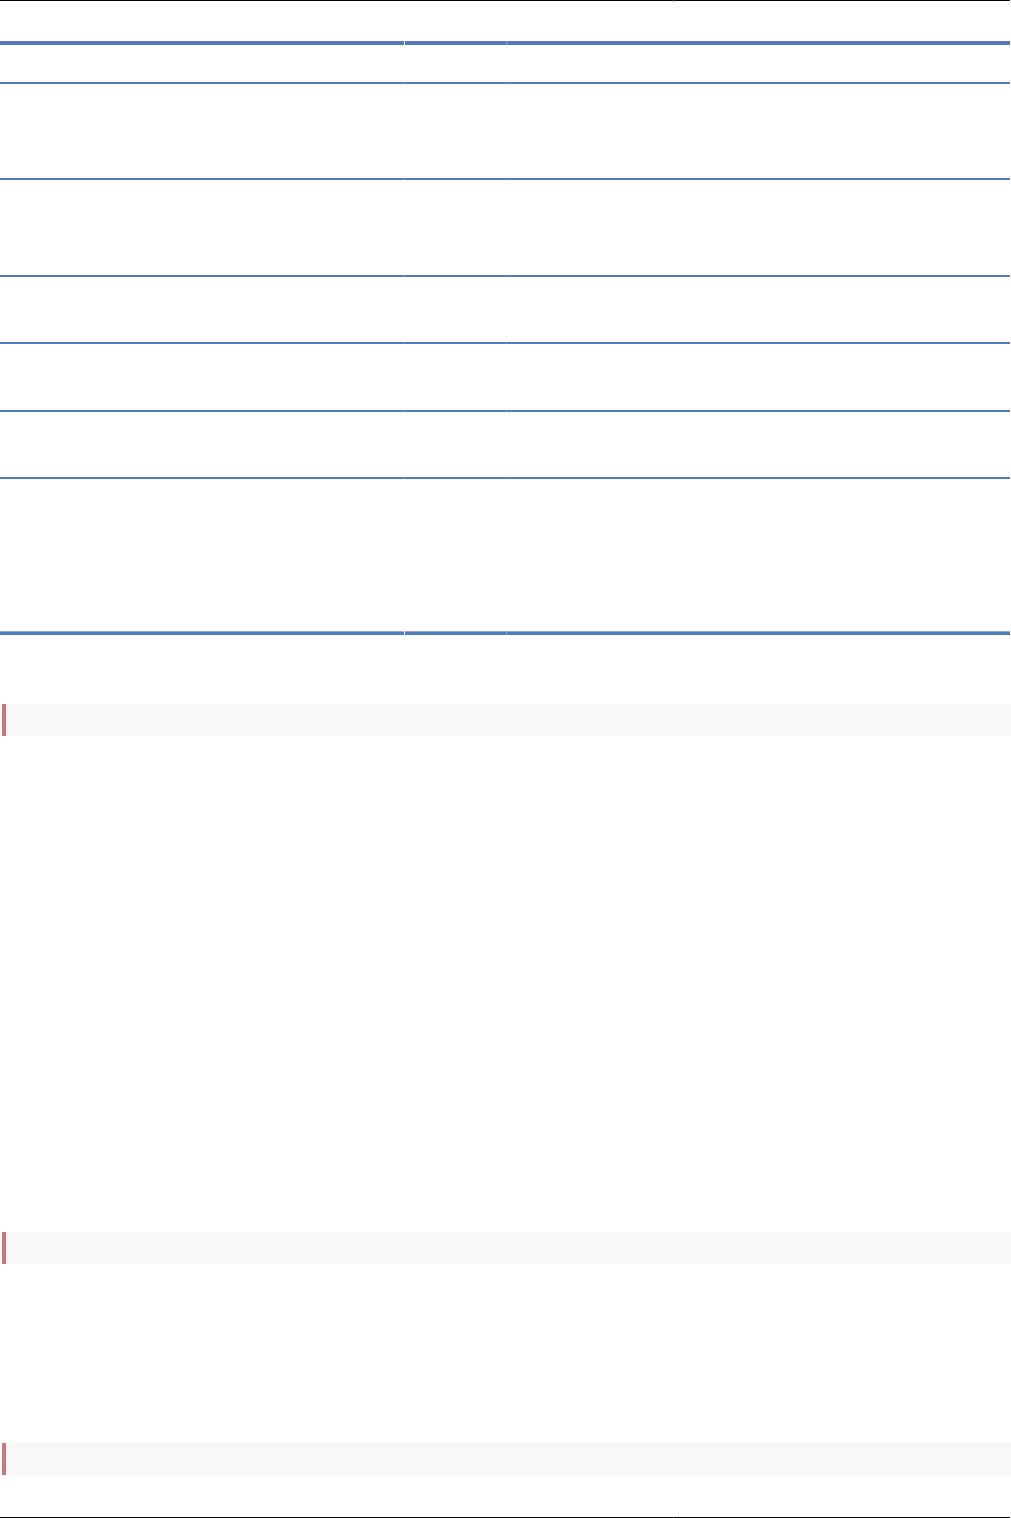Click the narrow middle cell of the last table row
Image resolution: width=1011 pixels, height=1518 pixels.
(455, 555)
